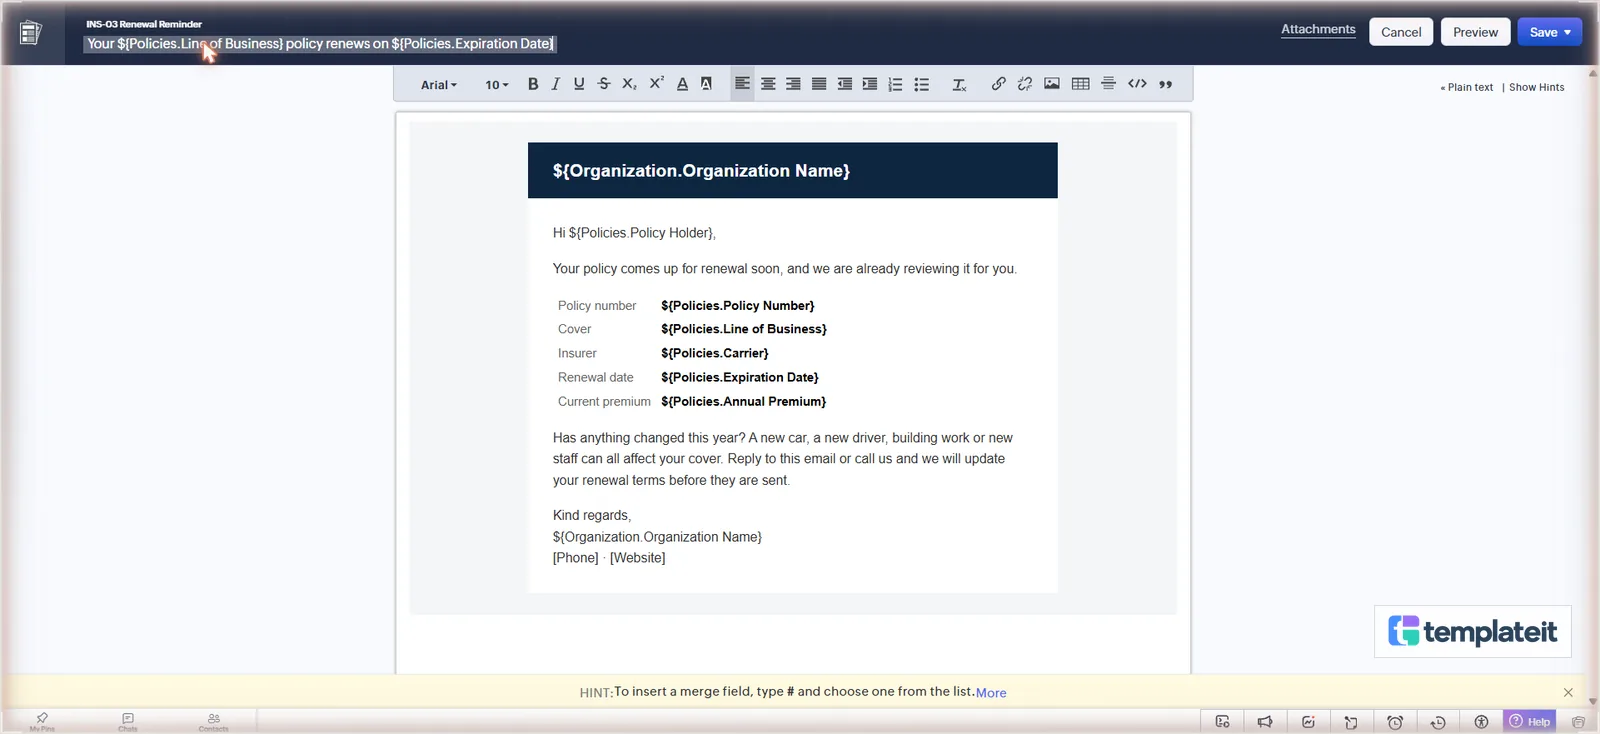The width and height of the screenshot is (1600, 734).
Task: Toggle underline formatting
Action: point(579,84)
